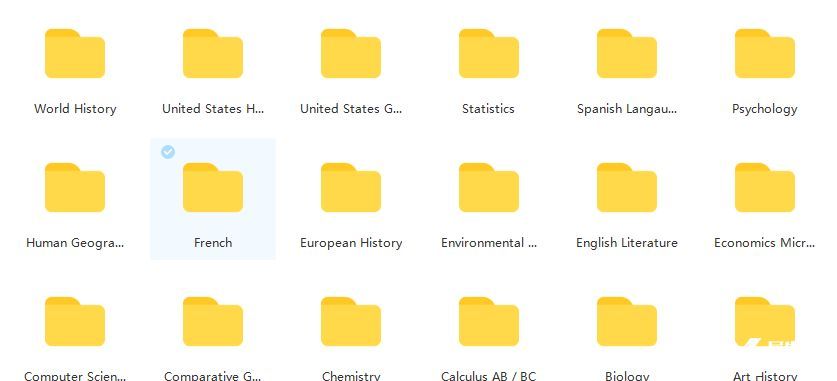This screenshot has width=837, height=381.
Task: Click the United States G... label
Action: pyautogui.click(x=351, y=109)
